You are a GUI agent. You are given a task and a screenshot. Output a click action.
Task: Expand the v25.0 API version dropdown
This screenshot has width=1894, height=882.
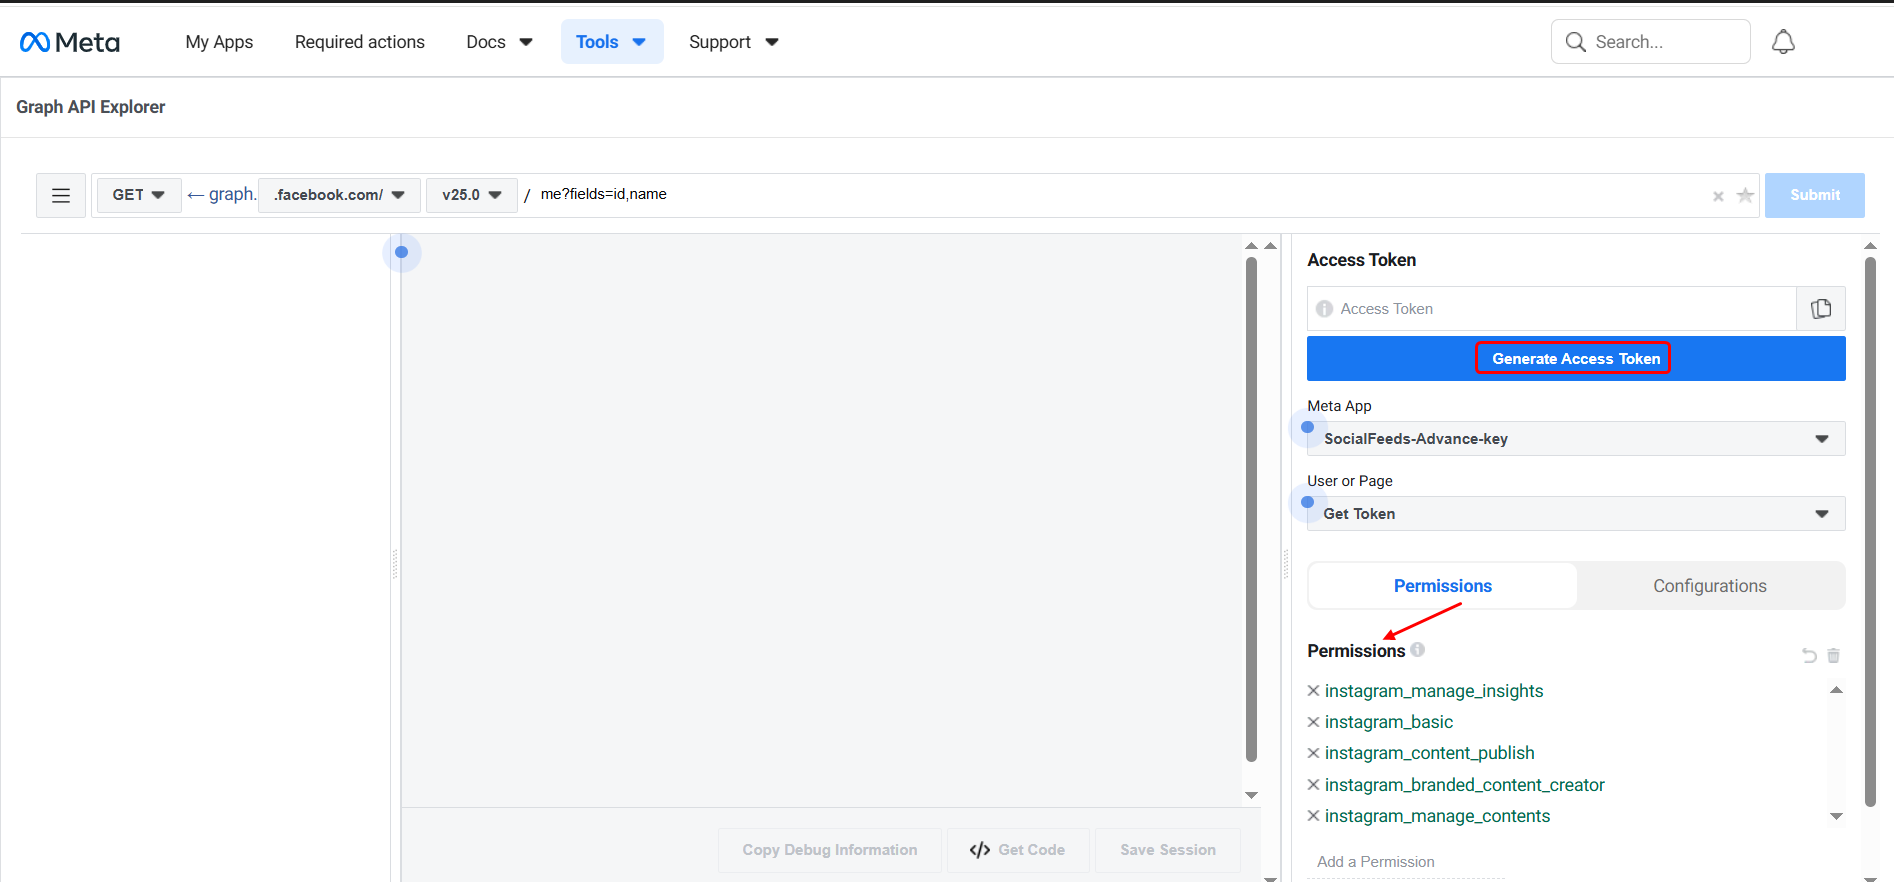click(x=471, y=195)
